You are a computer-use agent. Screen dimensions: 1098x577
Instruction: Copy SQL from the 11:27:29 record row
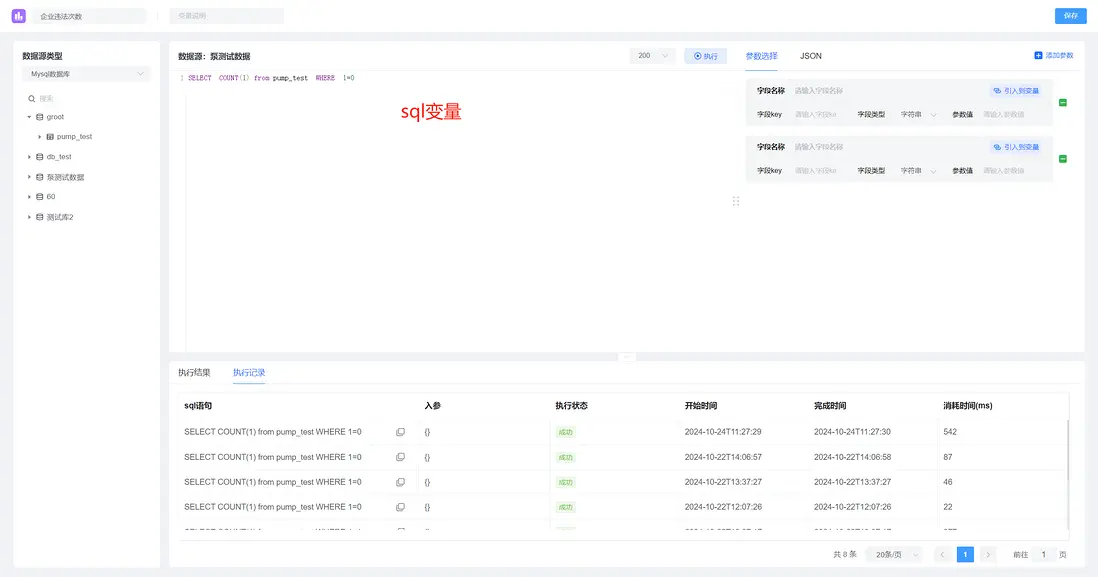(401, 432)
